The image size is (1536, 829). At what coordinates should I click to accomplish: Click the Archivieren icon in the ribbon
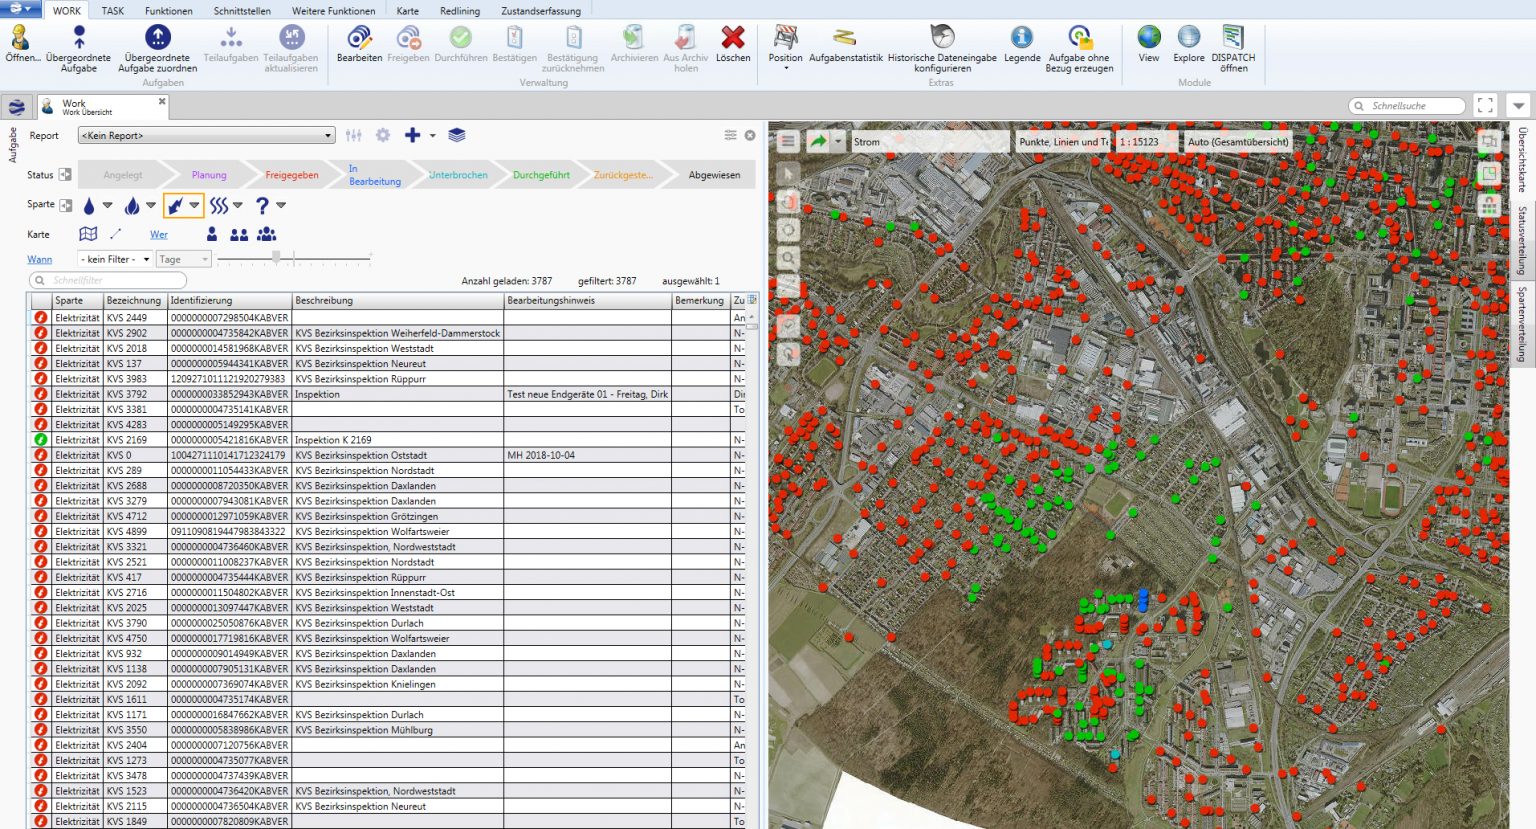[634, 42]
